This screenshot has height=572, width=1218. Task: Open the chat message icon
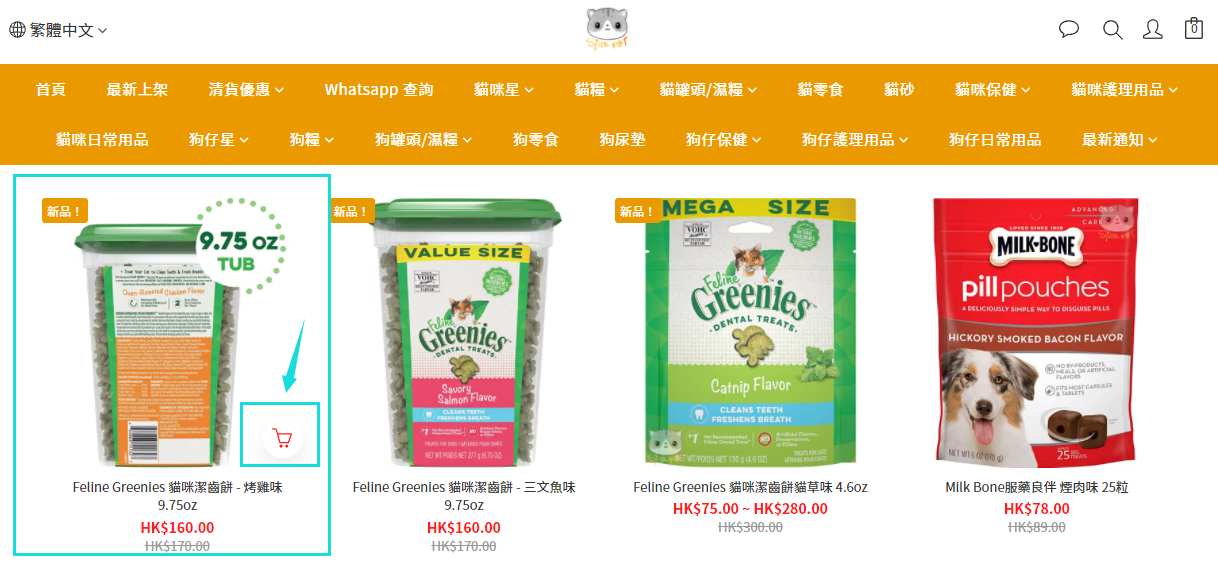(x=1069, y=29)
